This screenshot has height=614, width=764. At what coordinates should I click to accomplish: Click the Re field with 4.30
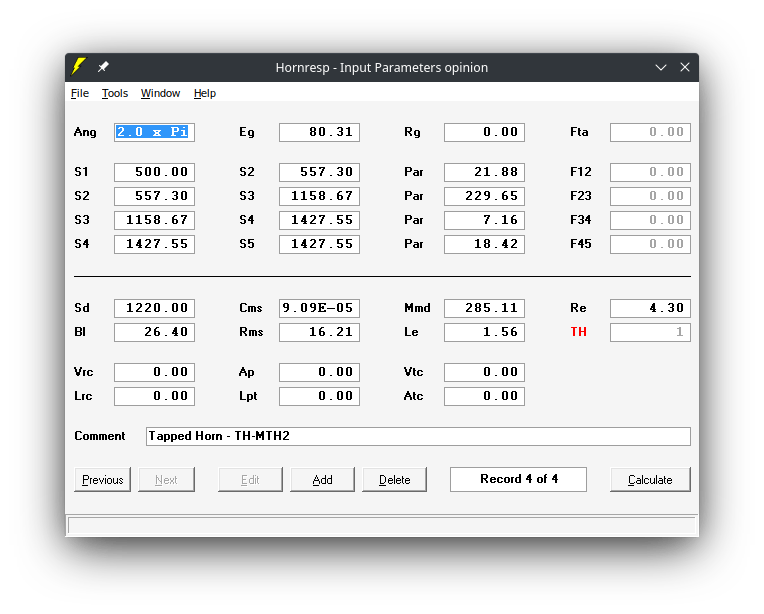pos(650,308)
